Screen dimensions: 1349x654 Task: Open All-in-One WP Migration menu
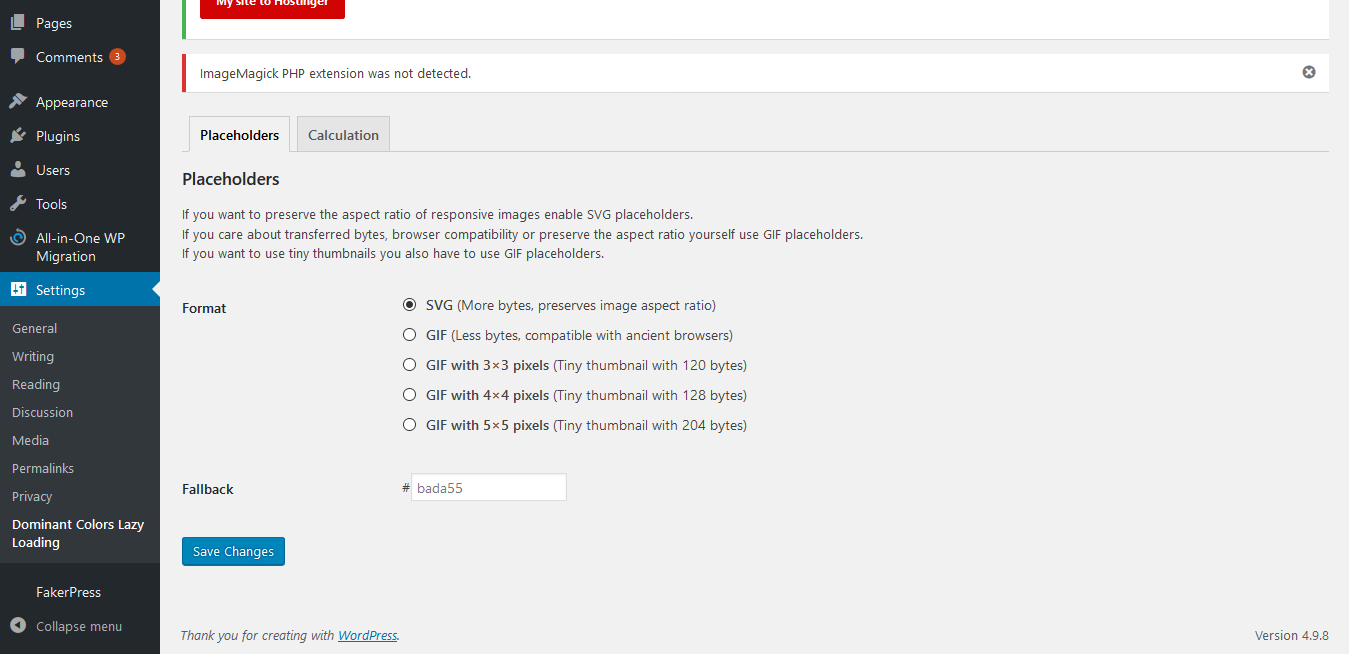coord(80,247)
